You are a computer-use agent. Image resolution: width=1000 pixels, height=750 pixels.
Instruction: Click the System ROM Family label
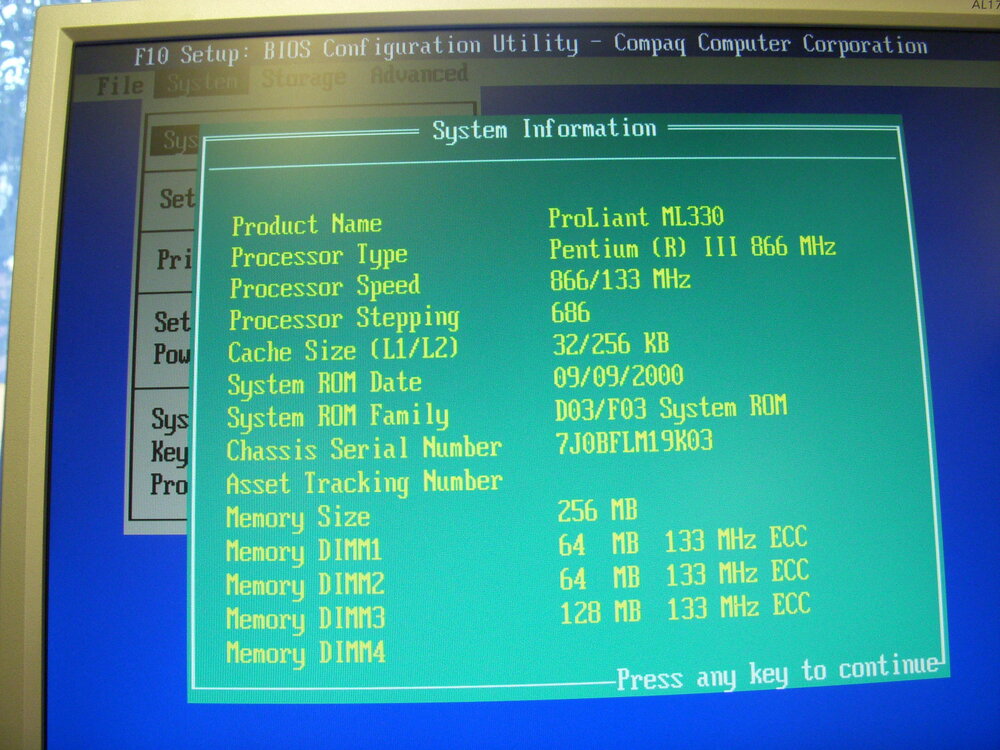[338, 416]
